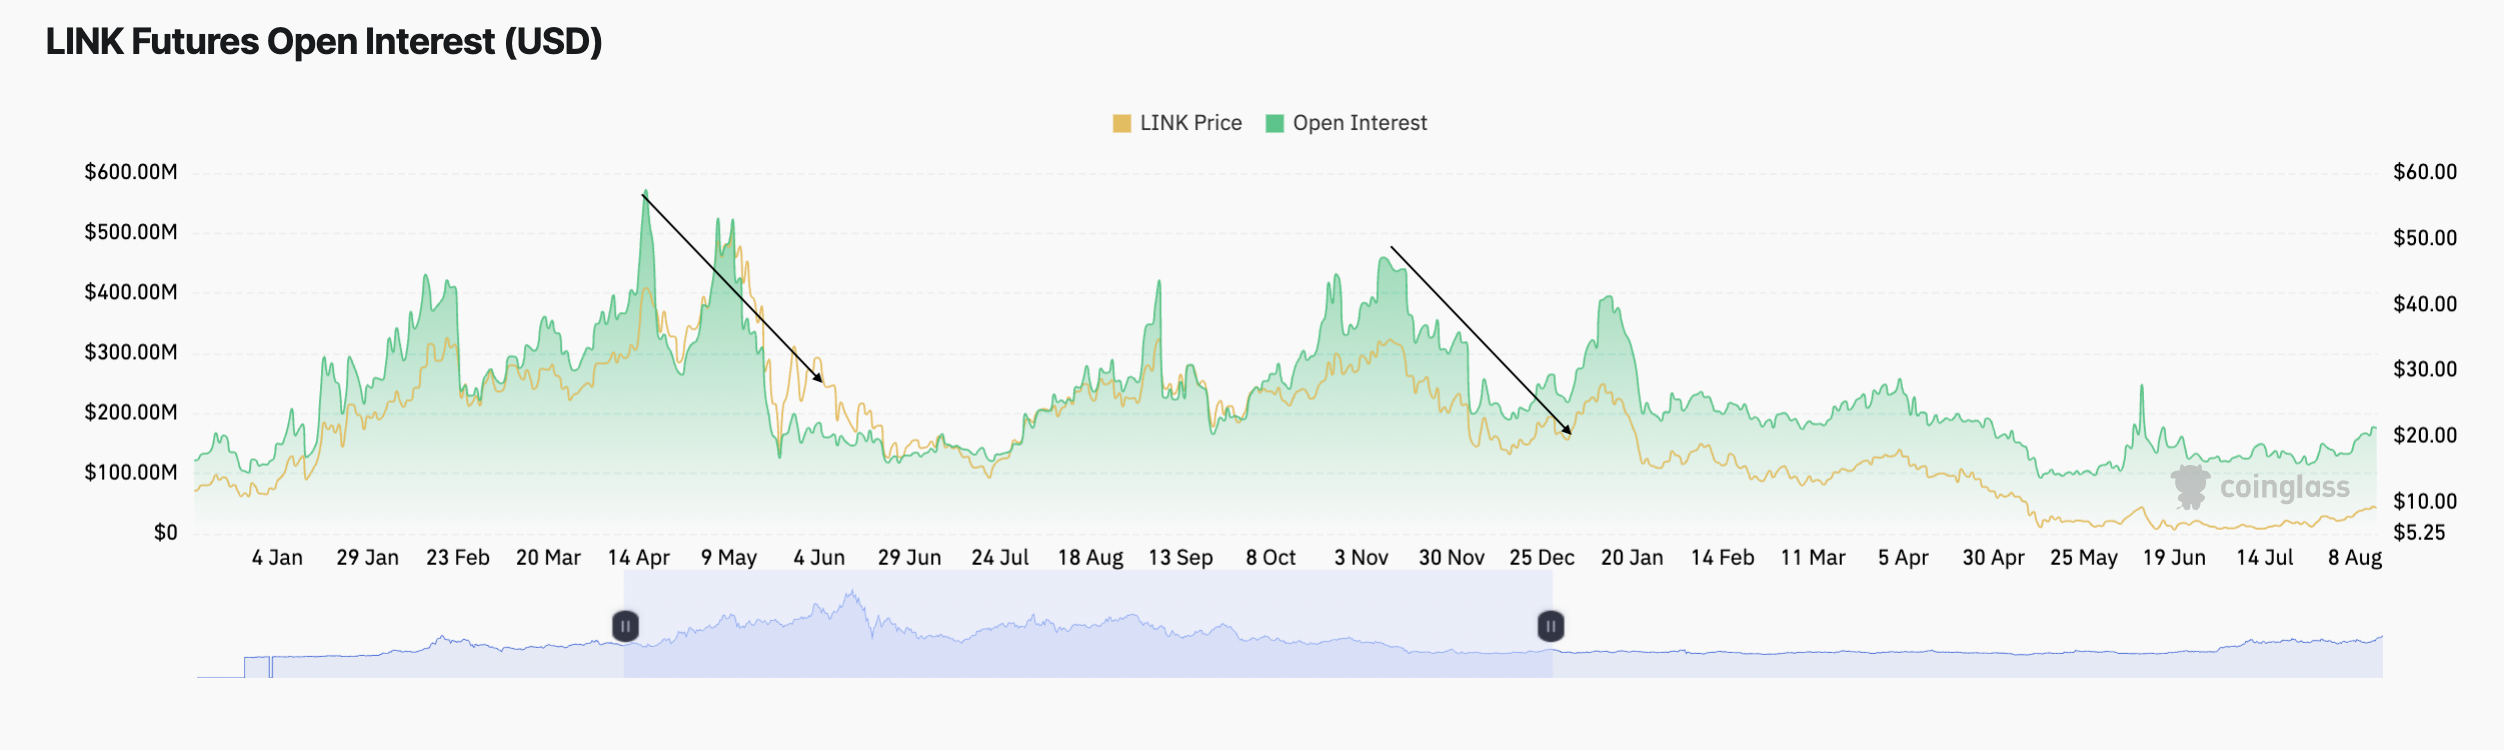Viewport: 2504px width, 750px height.
Task: Grab the right range slider handle
Action: [x=1550, y=627]
